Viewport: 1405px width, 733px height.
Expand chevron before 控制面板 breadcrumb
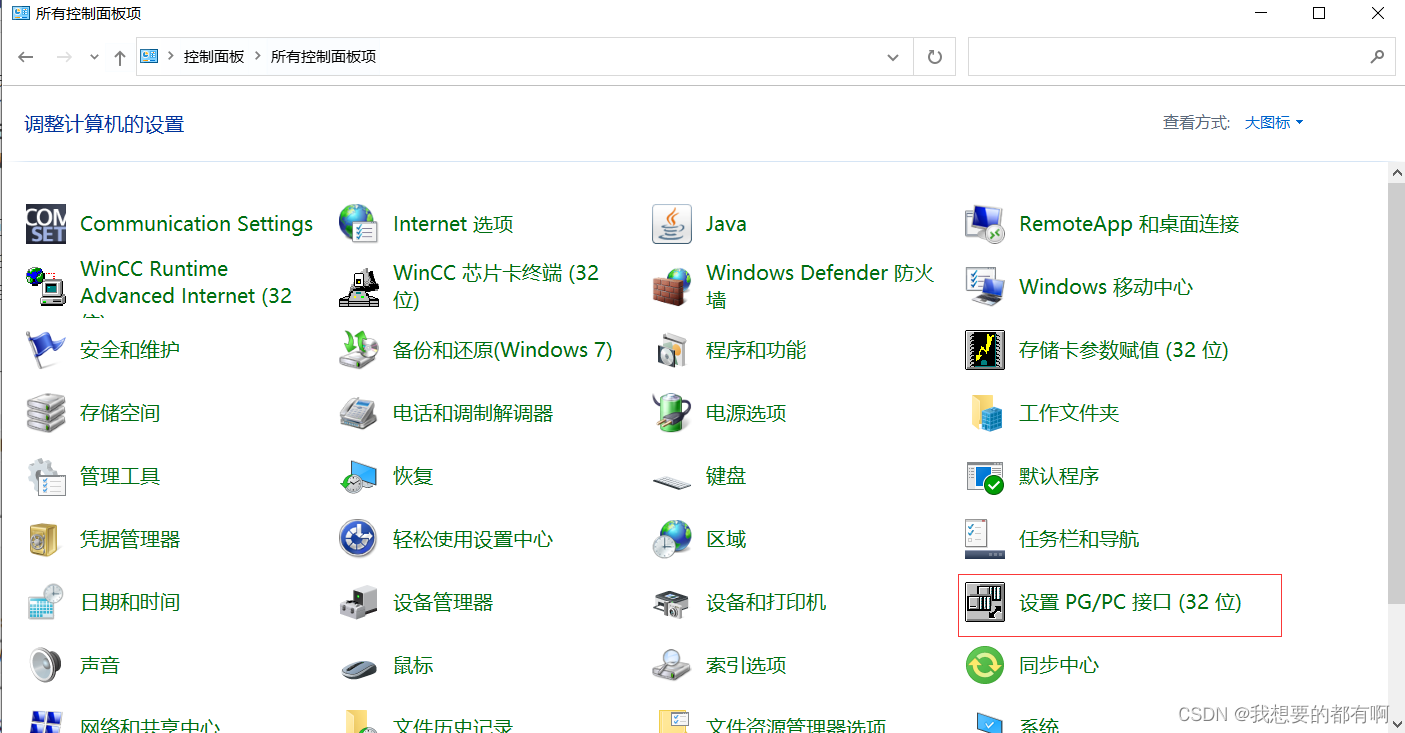tap(171, 57)
